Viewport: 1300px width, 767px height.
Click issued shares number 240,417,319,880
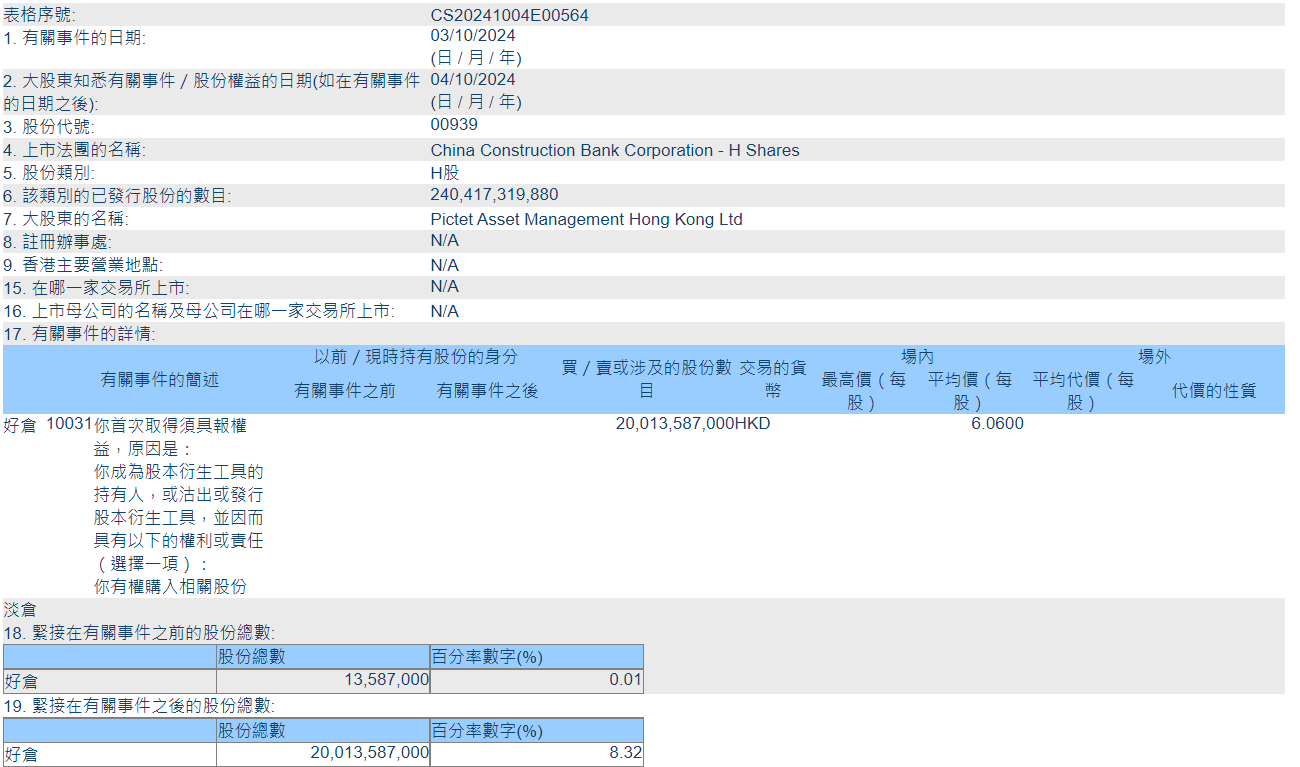(495, 195)
